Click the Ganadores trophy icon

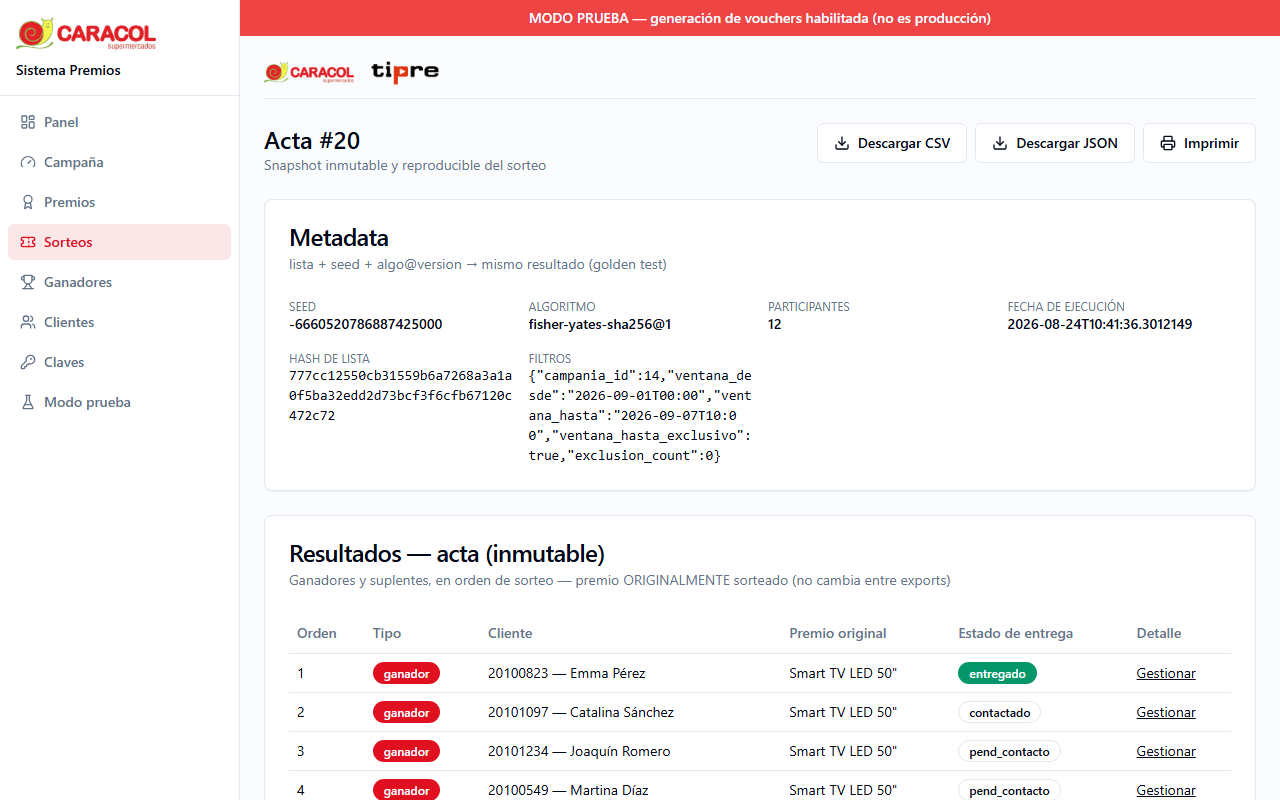click(28, 282)
